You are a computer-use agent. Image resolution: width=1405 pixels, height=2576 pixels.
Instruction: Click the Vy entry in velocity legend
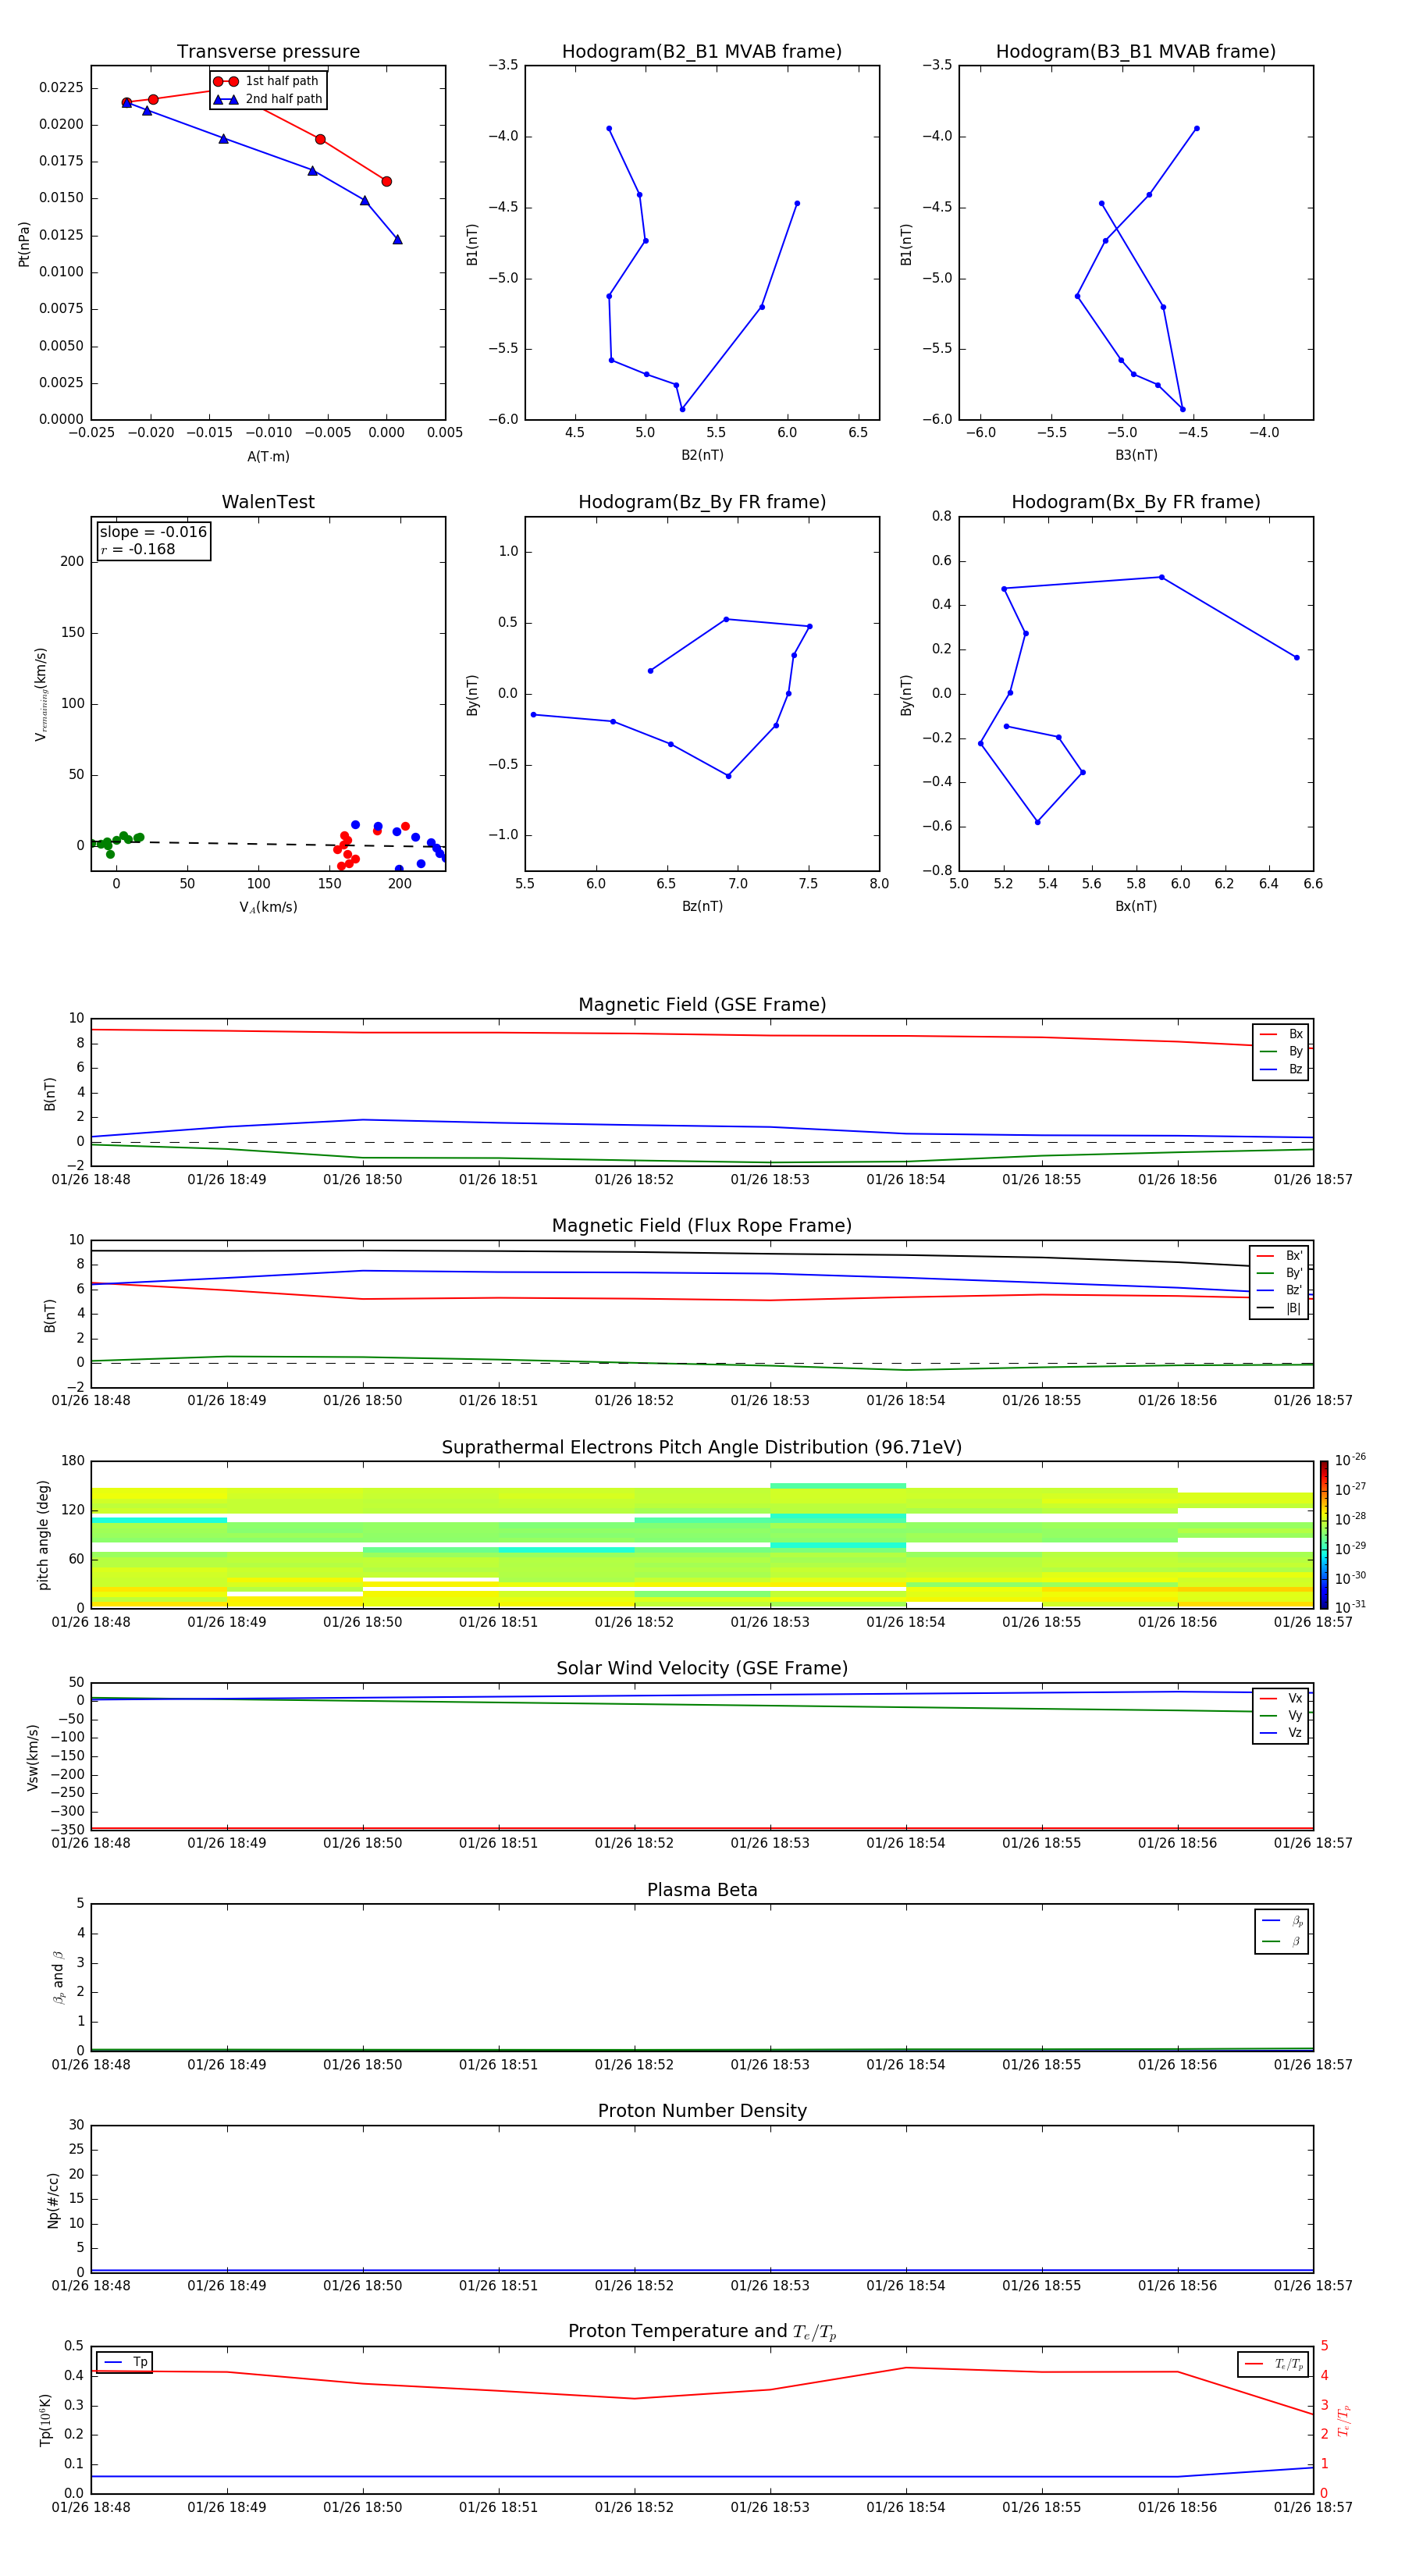point(1281,1715)
